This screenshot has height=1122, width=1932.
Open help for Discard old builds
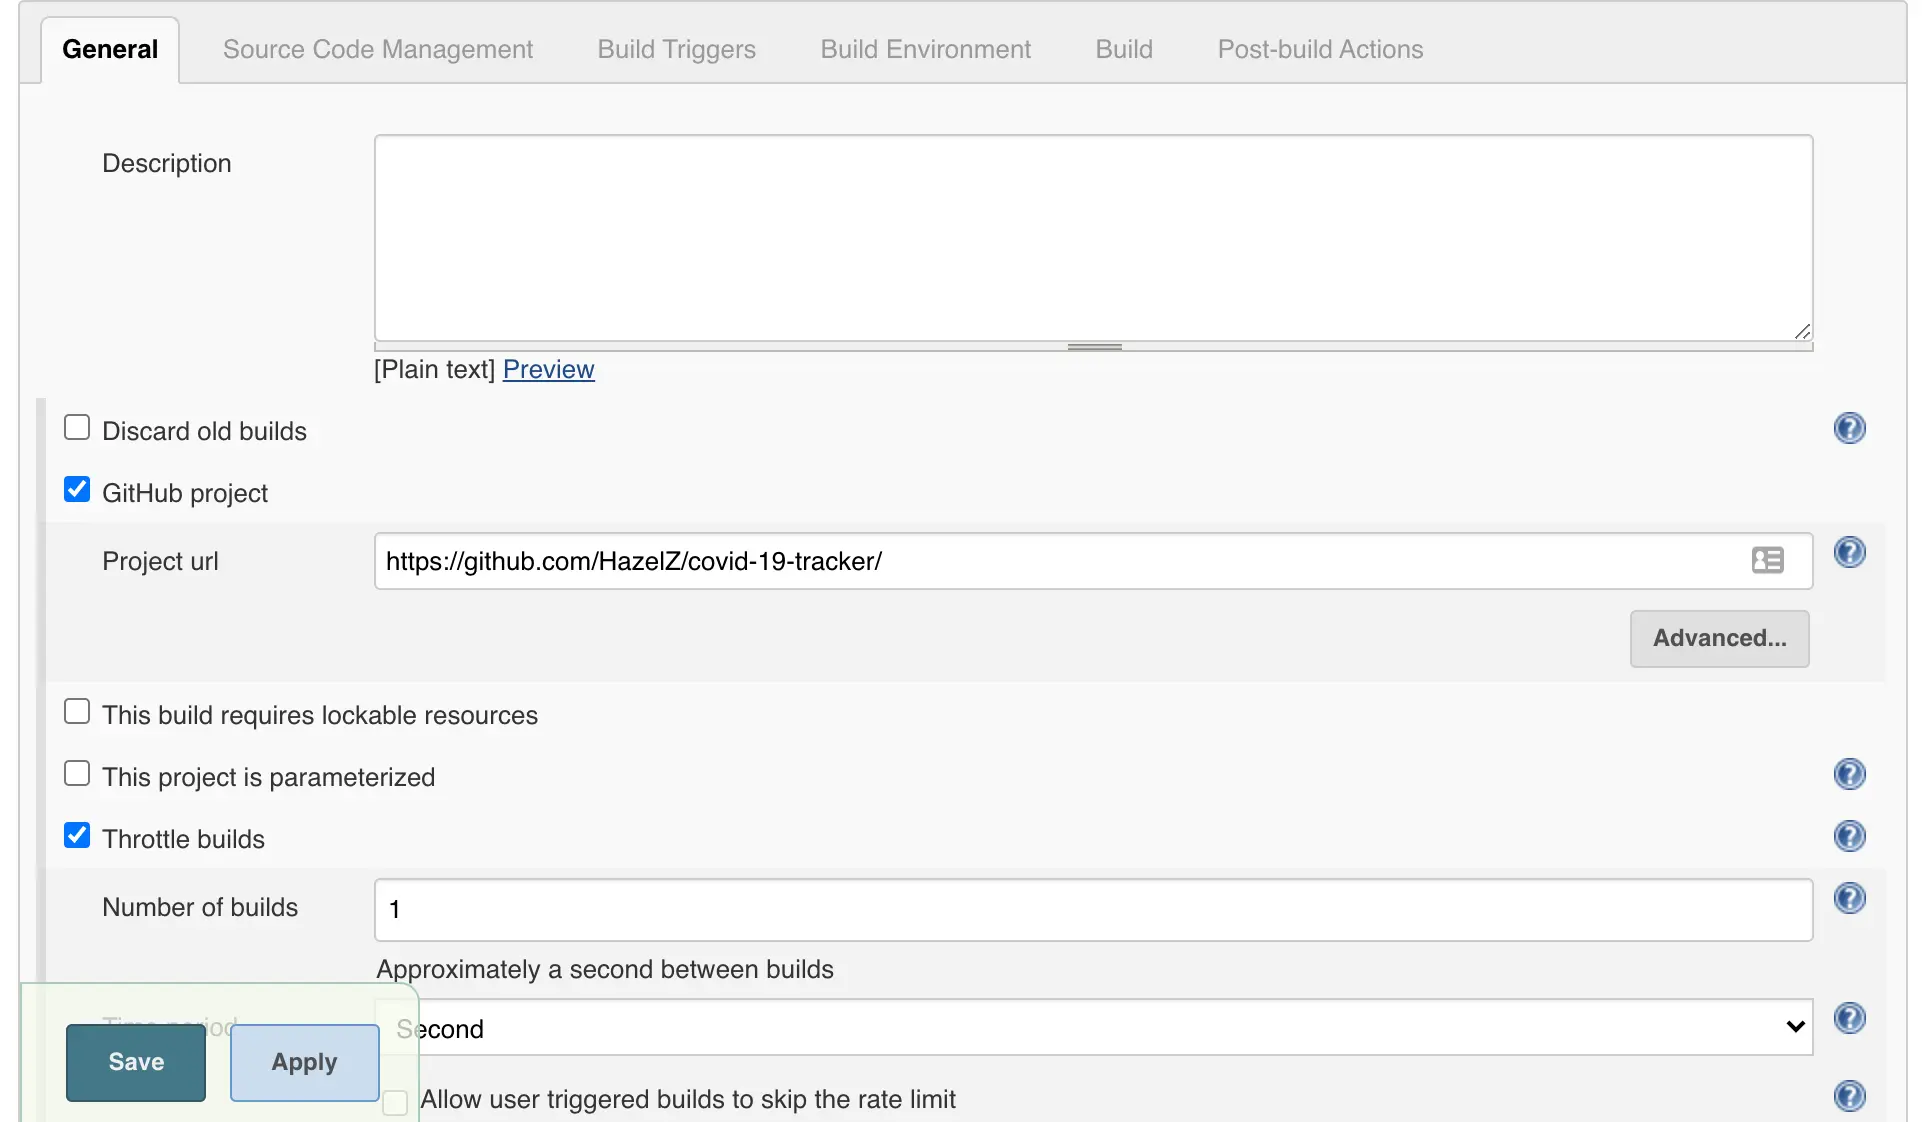tap(1849, 429)
